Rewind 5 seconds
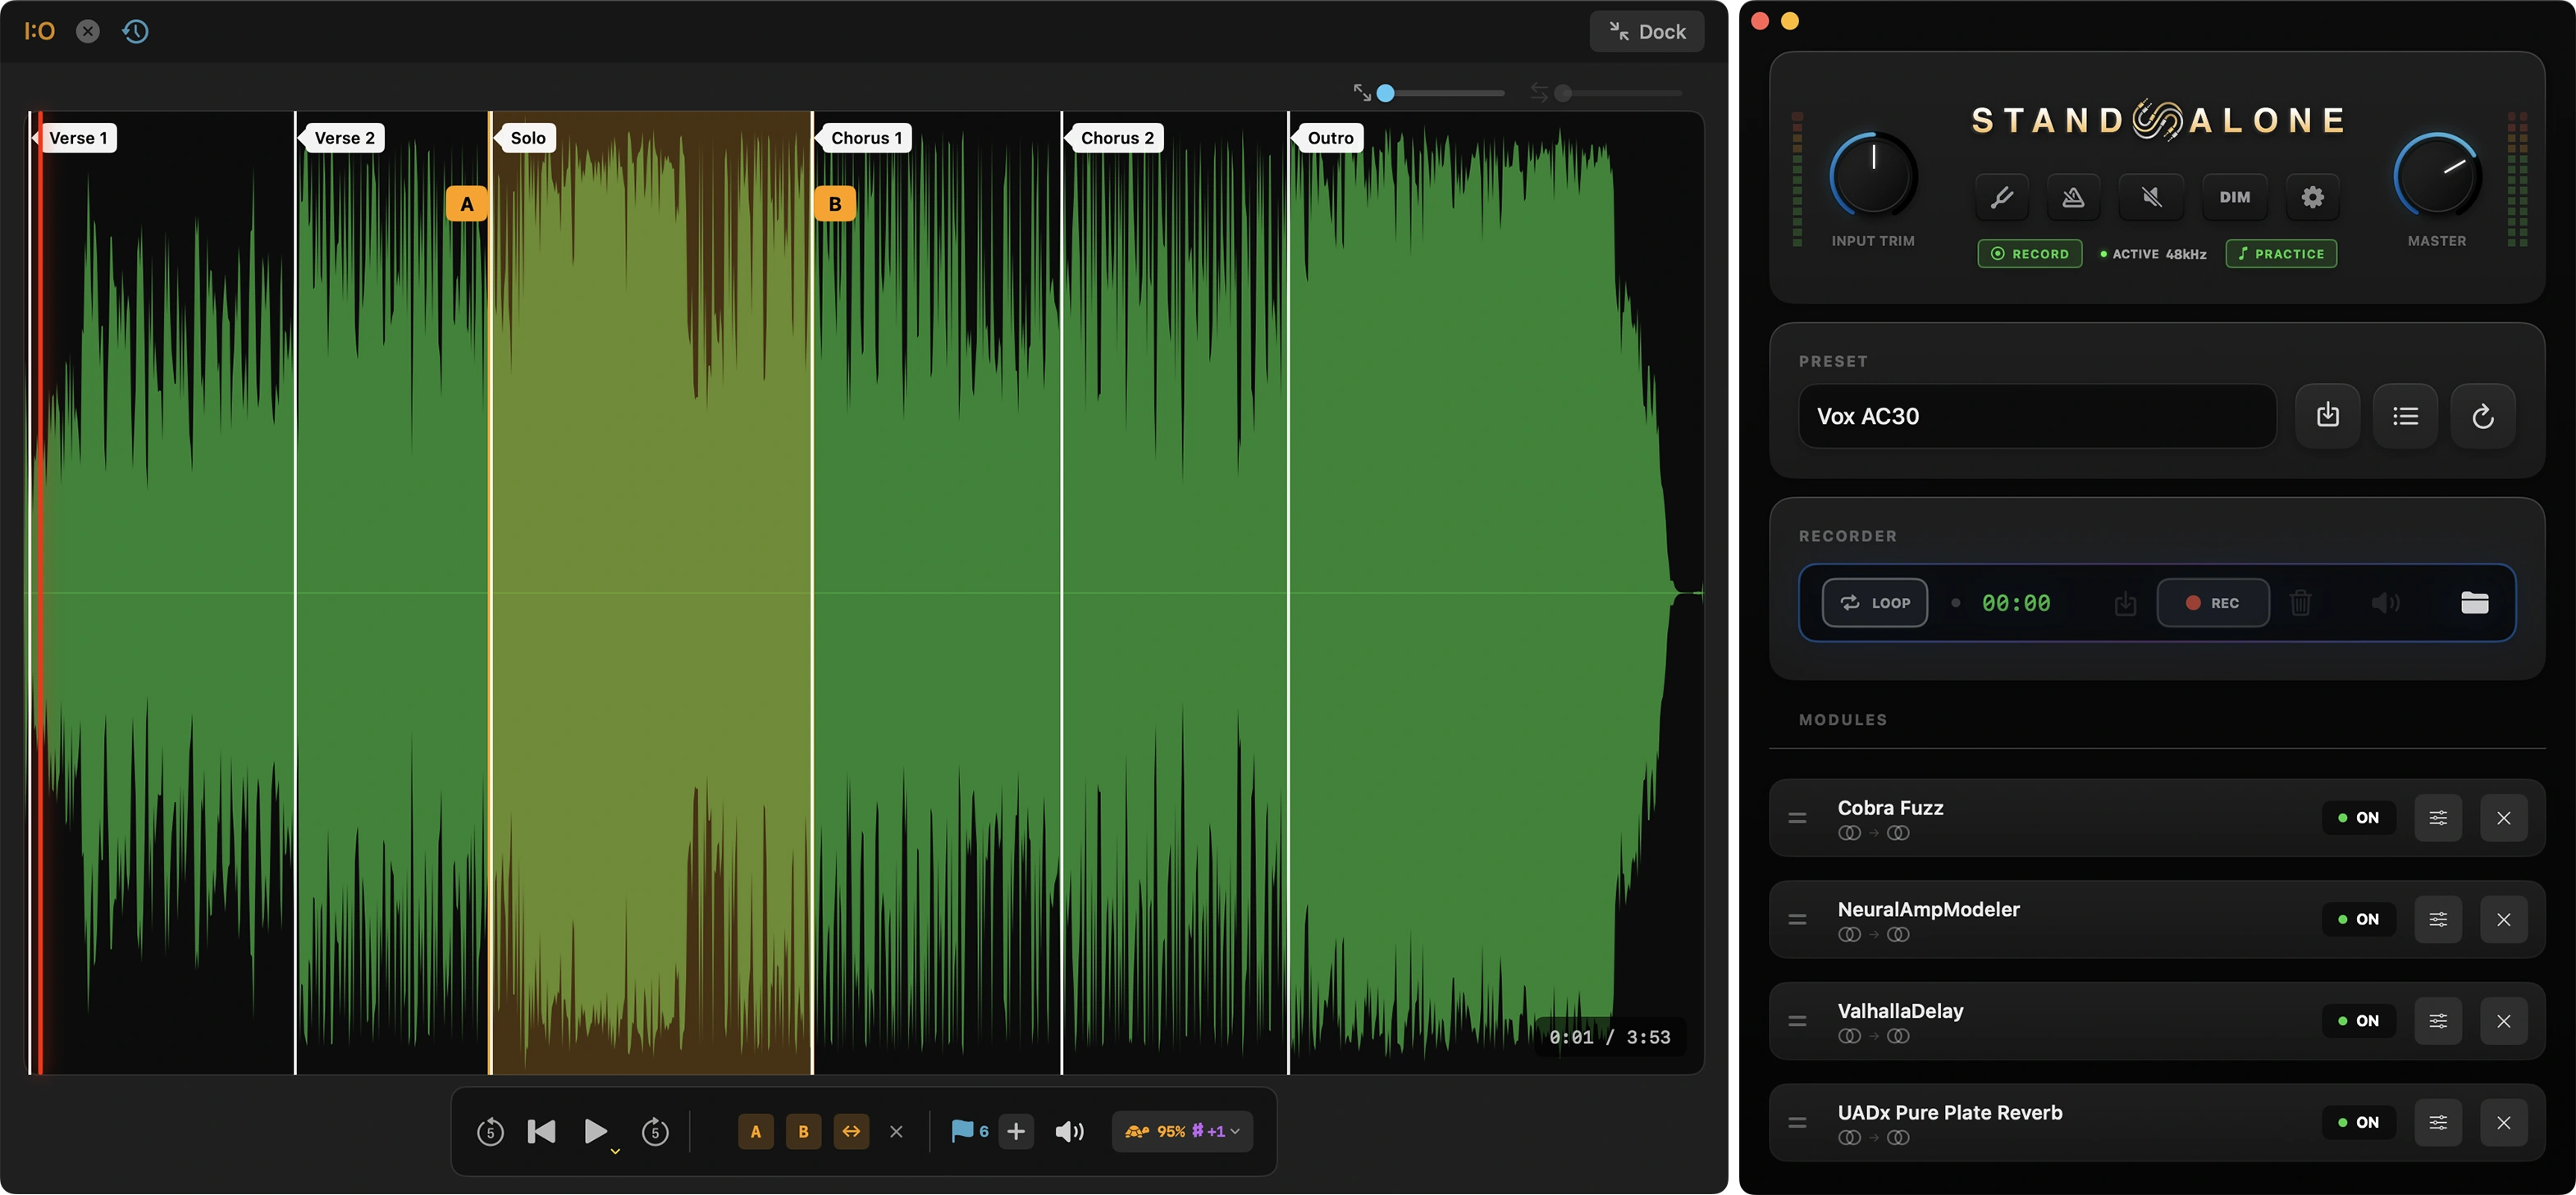2576x1195 pixels. [x=490, y=1131]
